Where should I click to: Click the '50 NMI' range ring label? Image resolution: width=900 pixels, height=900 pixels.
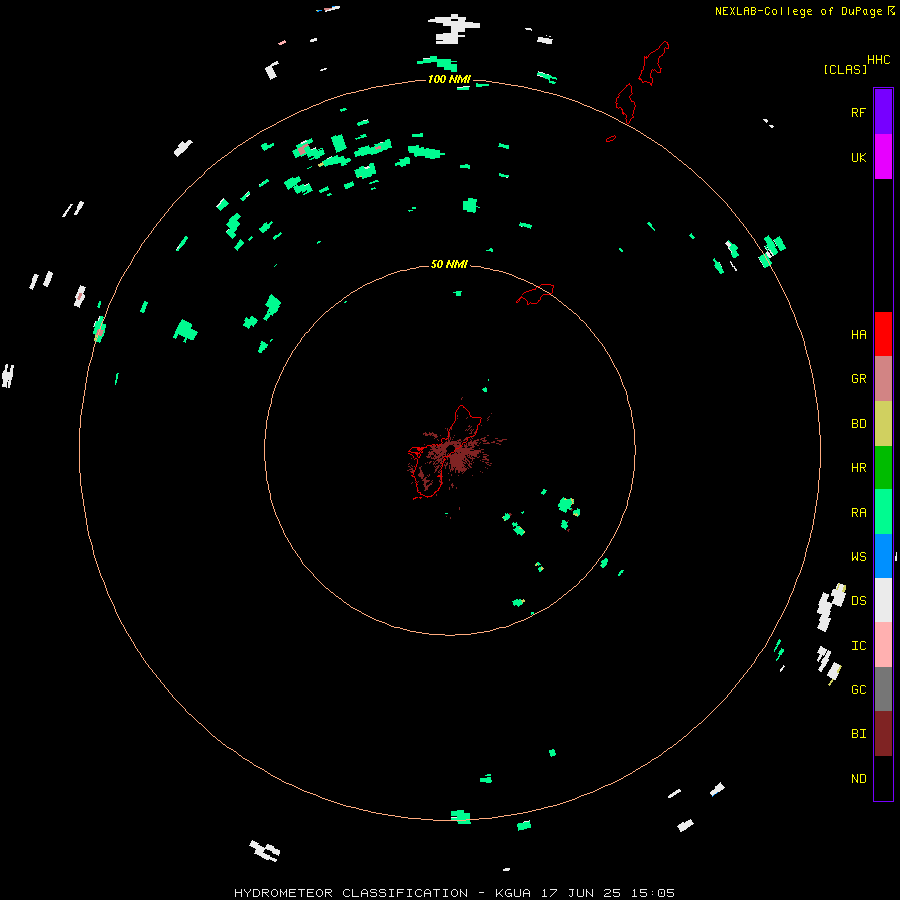pyautogui.click(x=449, y=264)
